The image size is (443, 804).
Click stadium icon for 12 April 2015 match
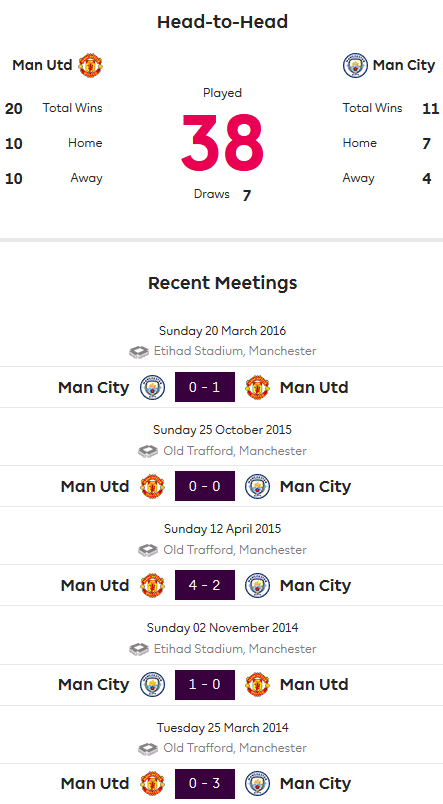pyautogui.click(x=148, y=550)
